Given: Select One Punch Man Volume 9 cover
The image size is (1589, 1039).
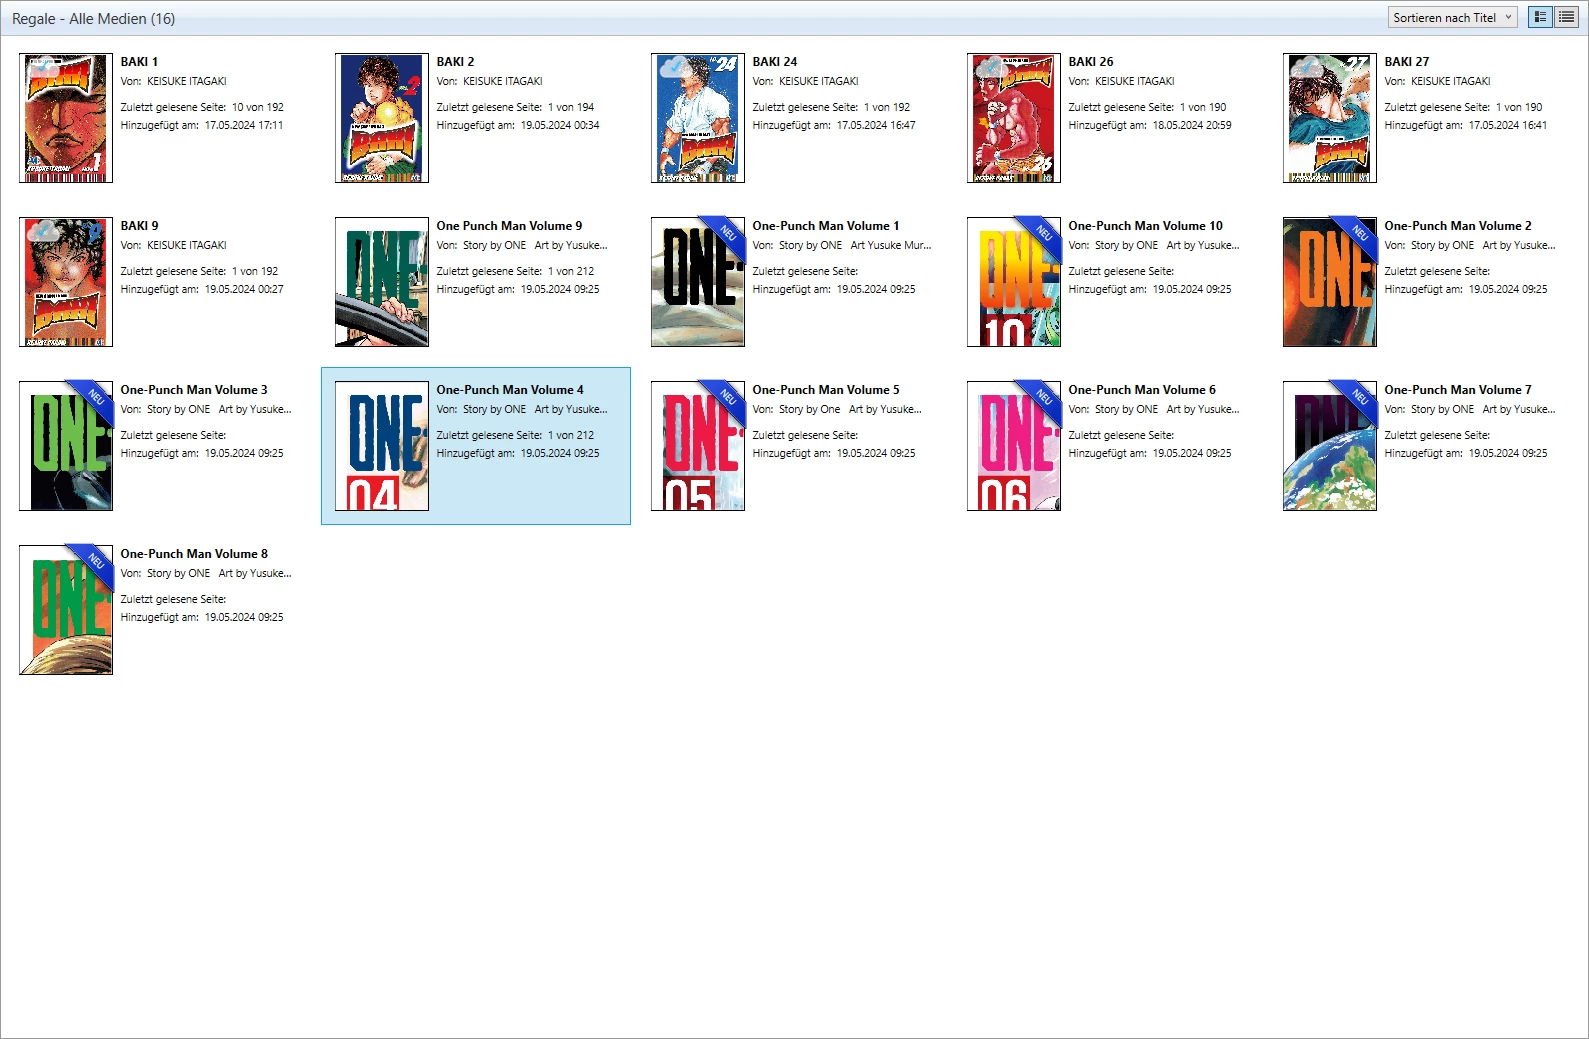Looking at the screenshot, I should (x=382, y=282).
